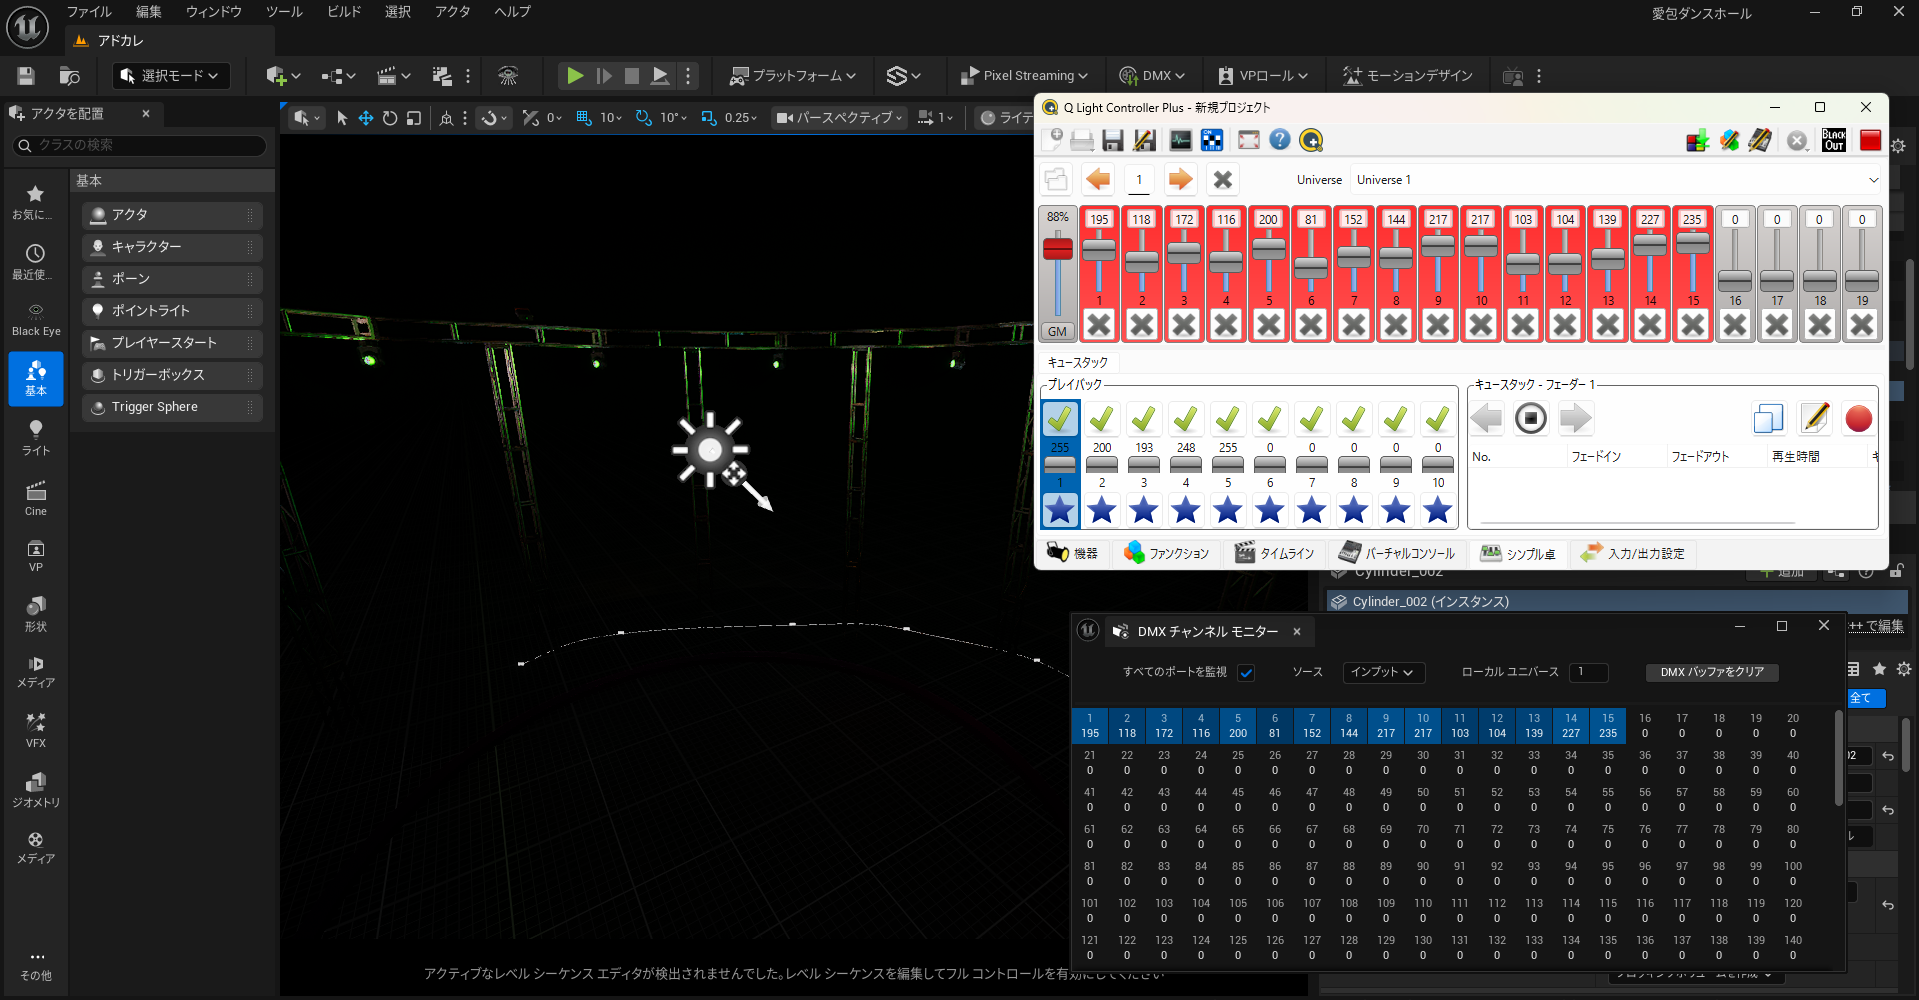Click the GM grand master slider handle

pyautogui.click(x=1057, y=249)
